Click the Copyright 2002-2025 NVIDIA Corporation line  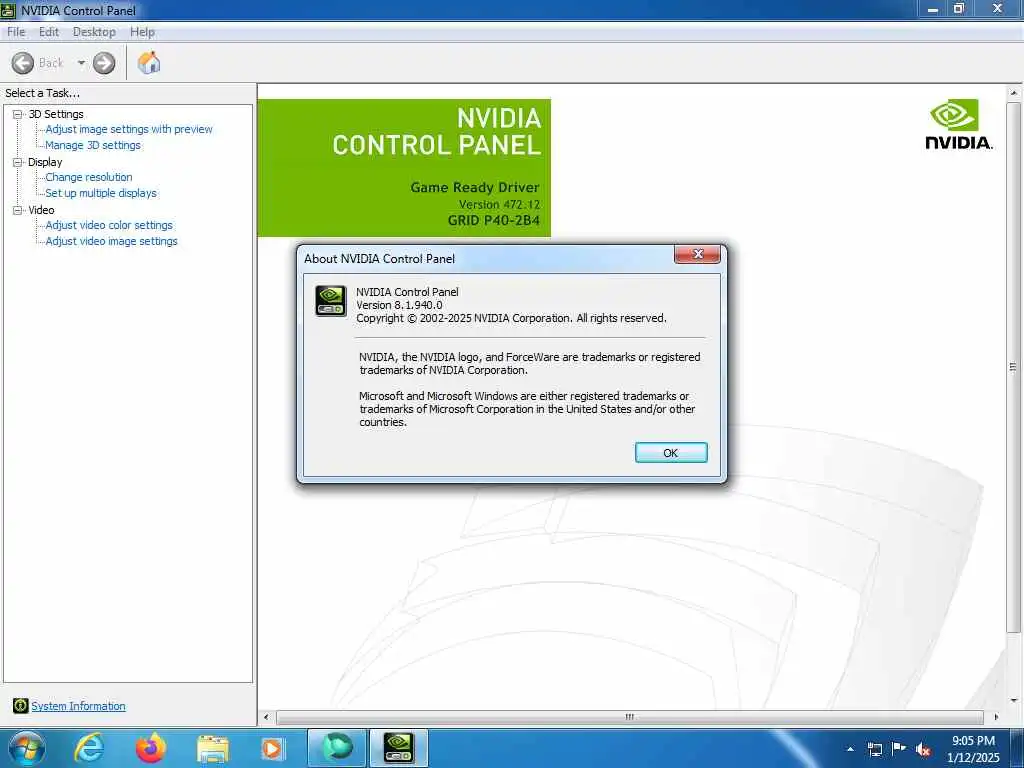(511, 318)
